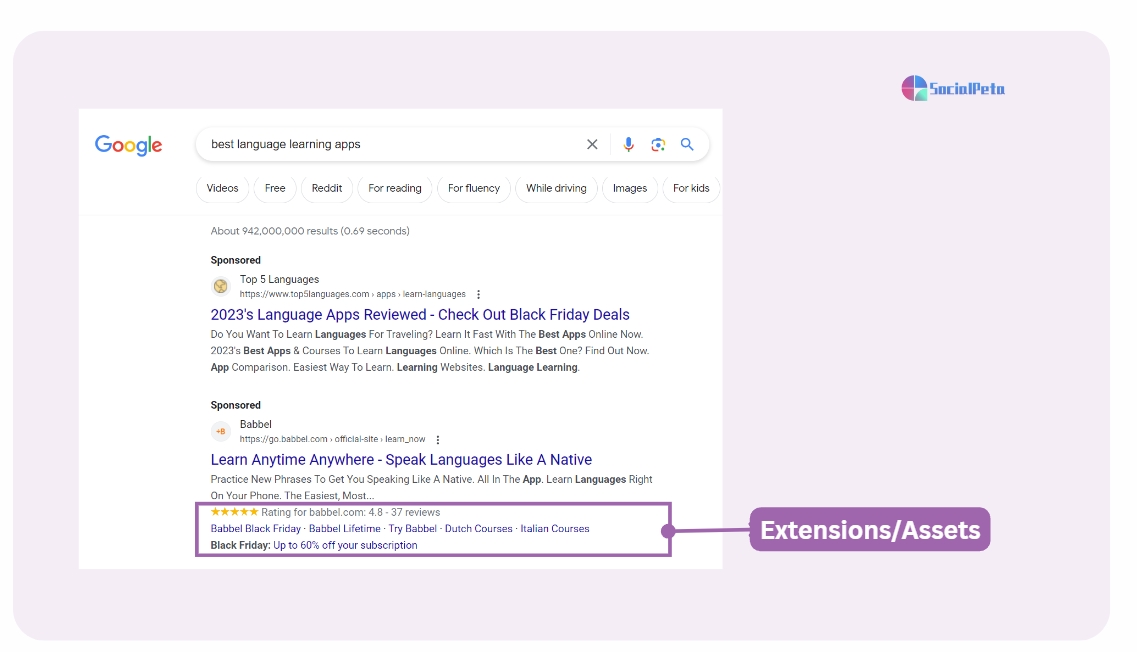Open the Dutch Courses sitelink
1137x652 pixels.
479,529
